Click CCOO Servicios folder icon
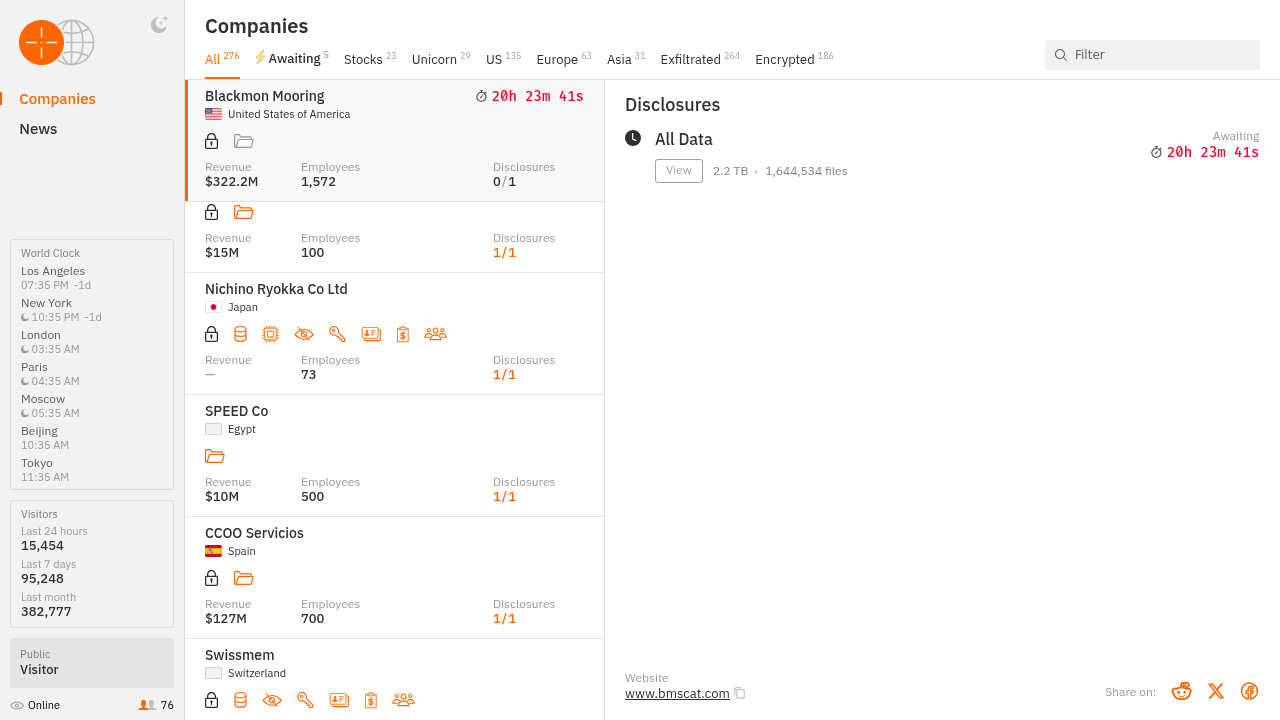The image size is (1280, 720). coord(243,578)
